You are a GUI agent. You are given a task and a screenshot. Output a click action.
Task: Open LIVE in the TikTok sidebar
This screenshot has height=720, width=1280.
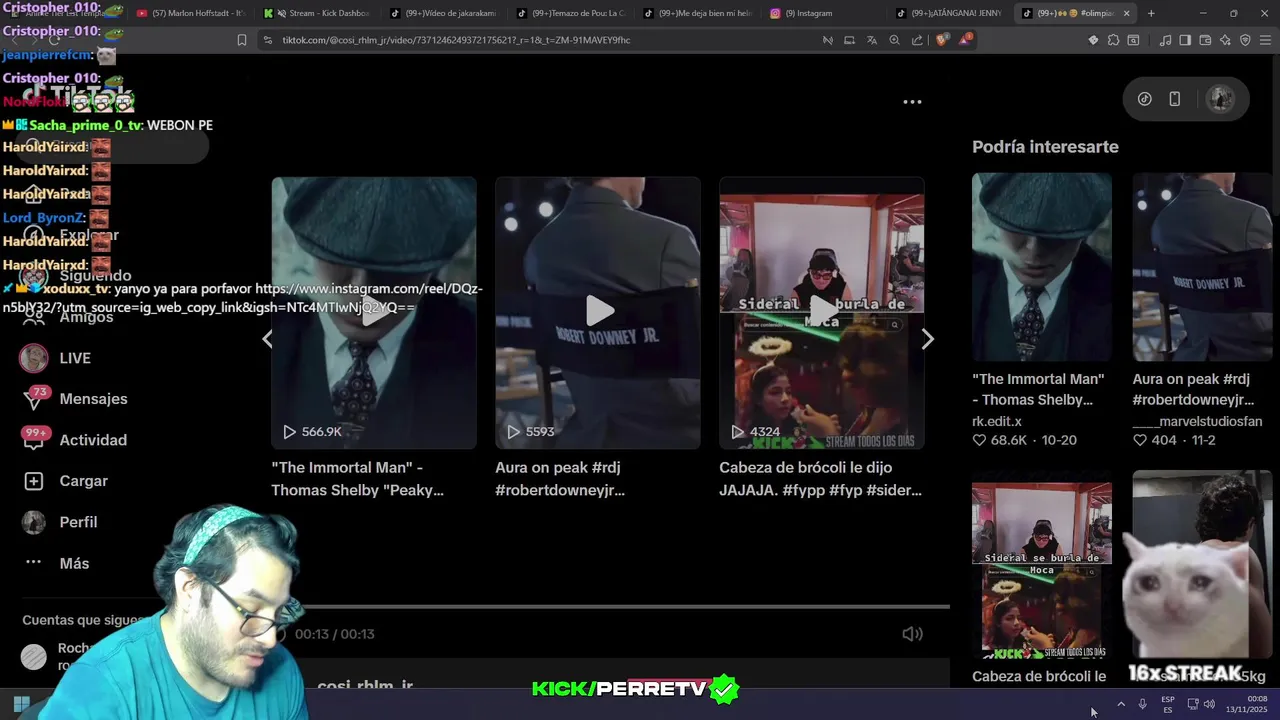tap(75, 358)
